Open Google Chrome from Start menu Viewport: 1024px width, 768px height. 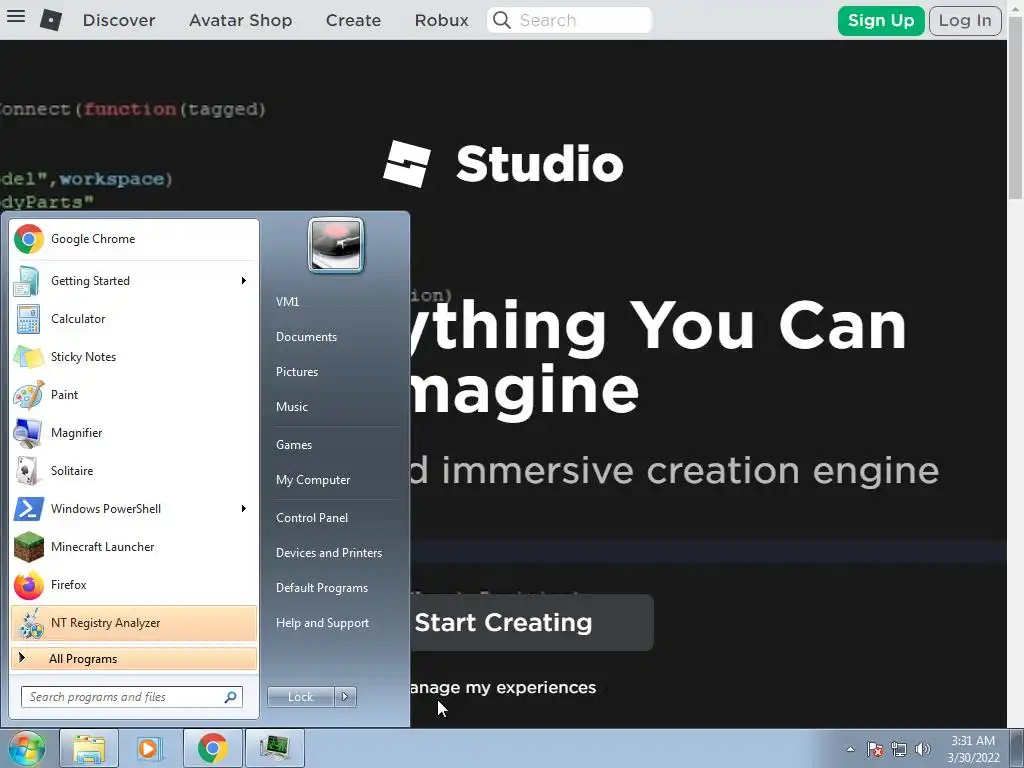(x=134, y=239)
